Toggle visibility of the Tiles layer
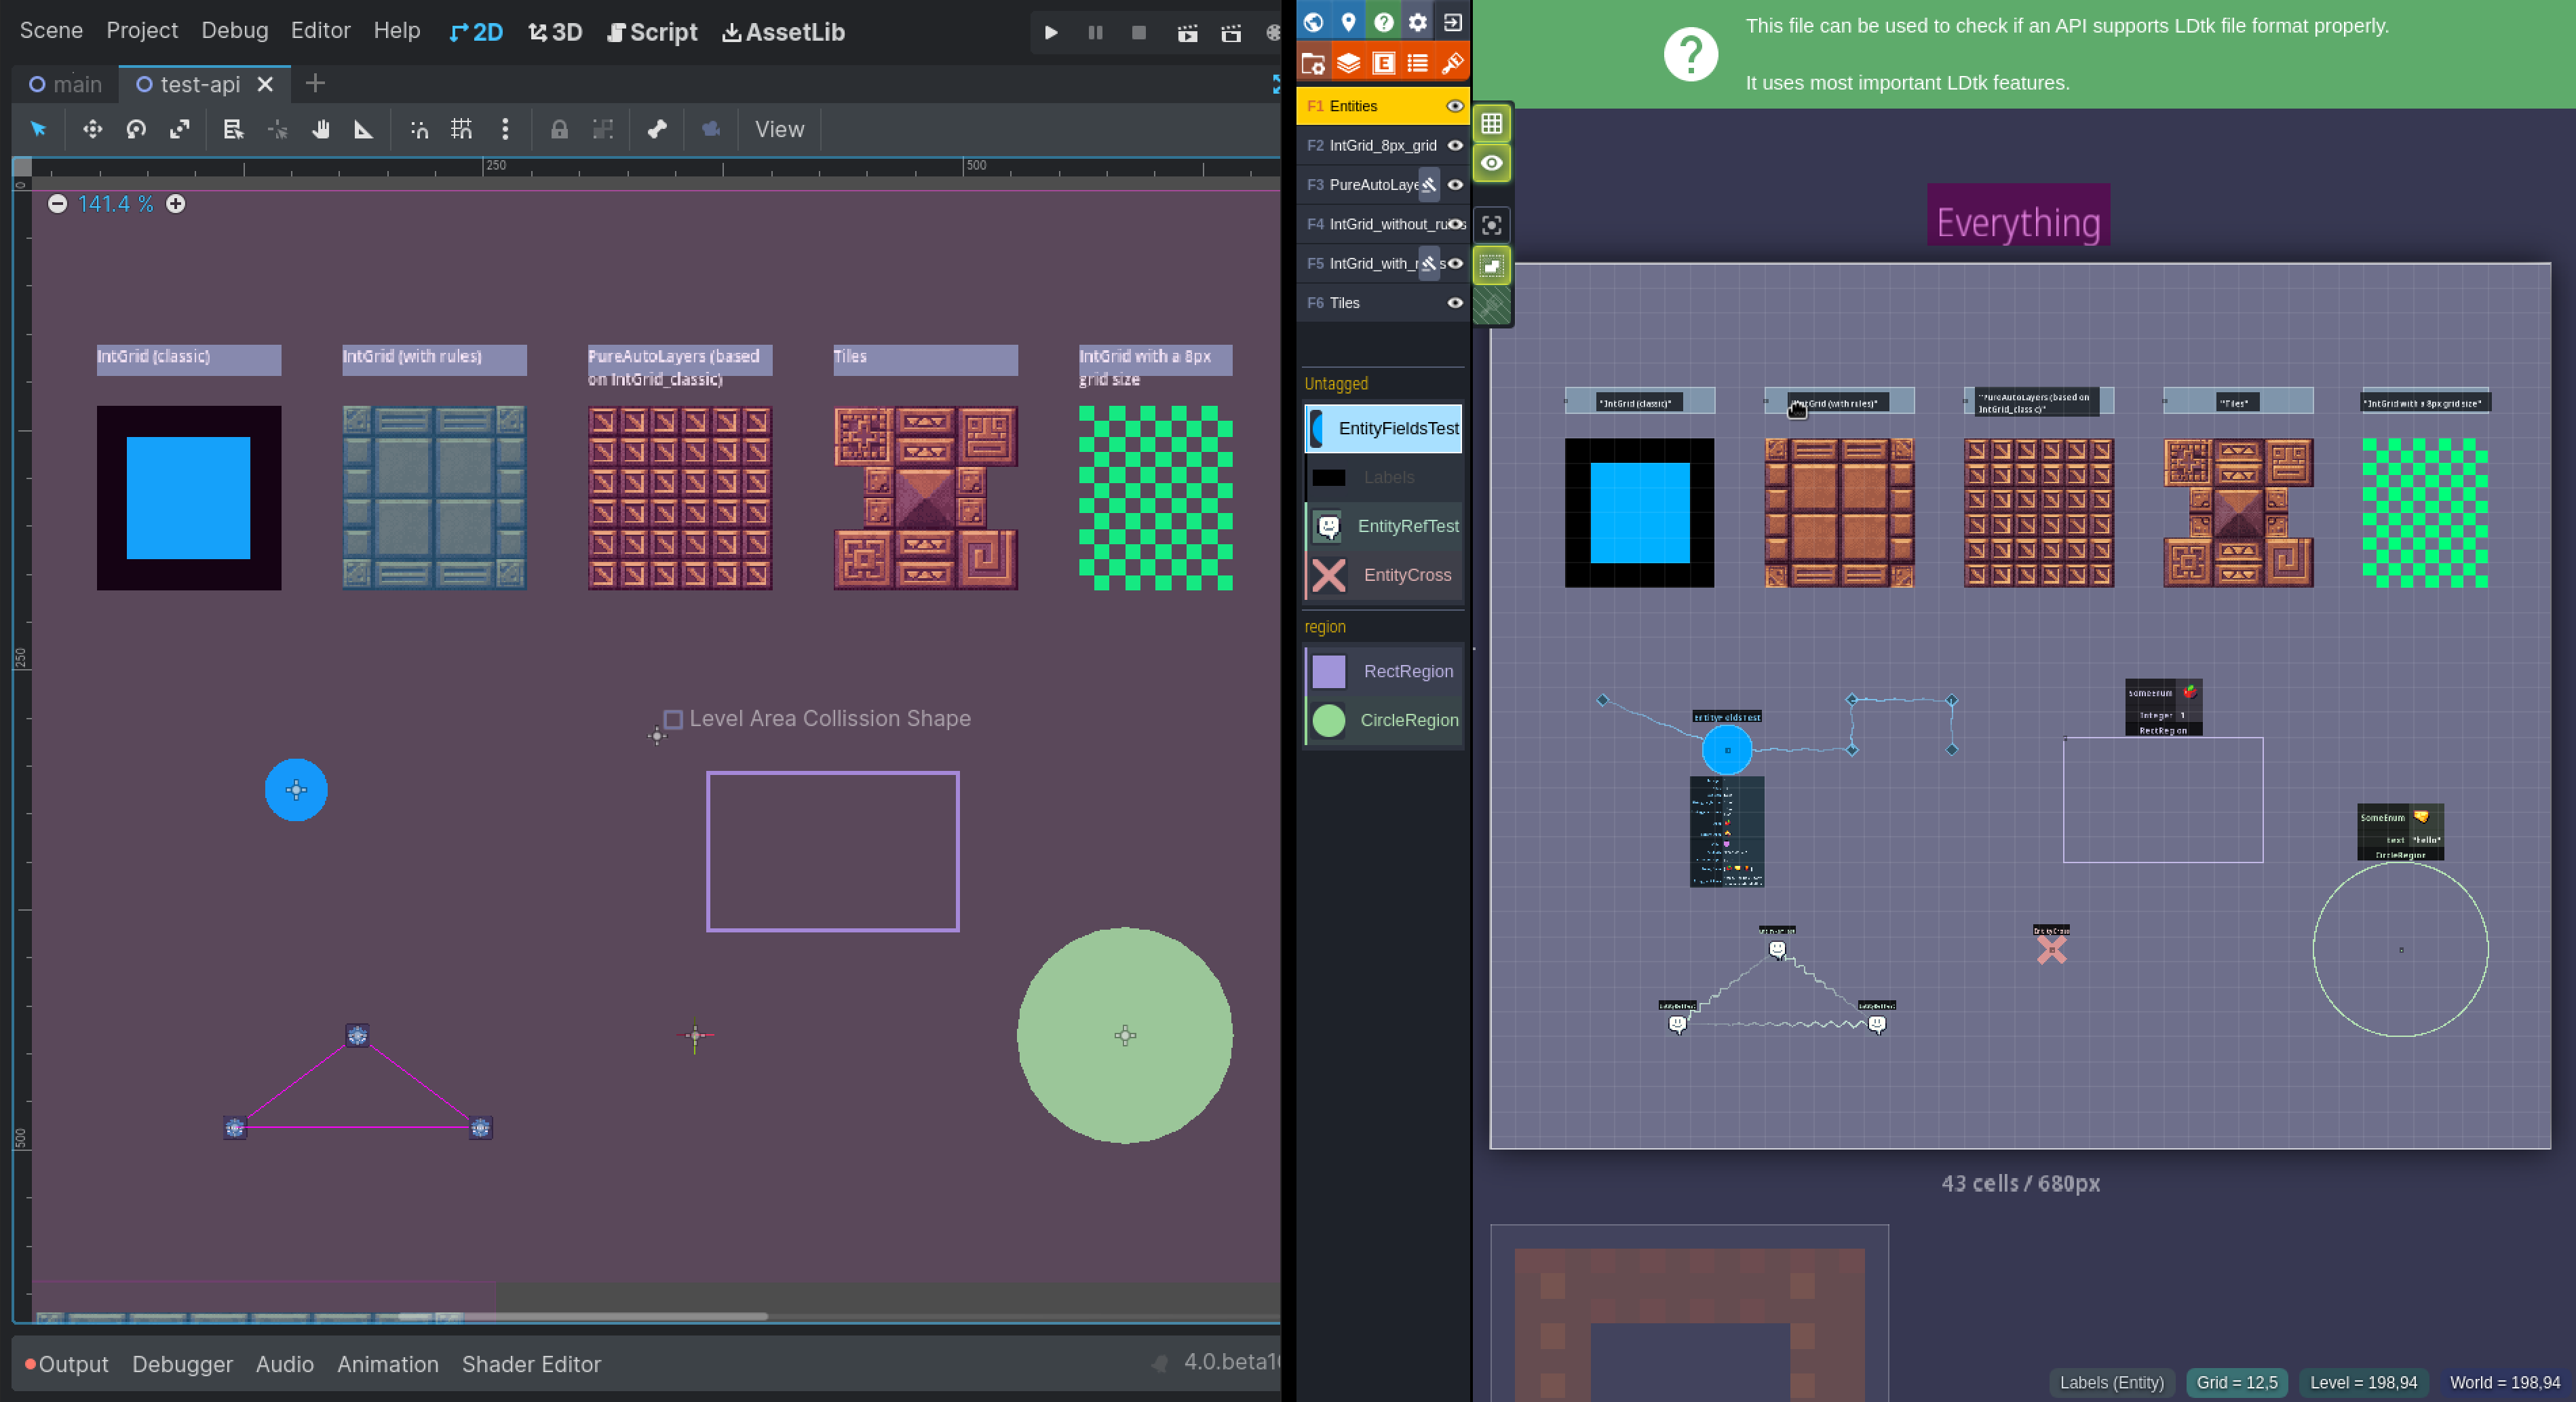 click(1455, 303)
